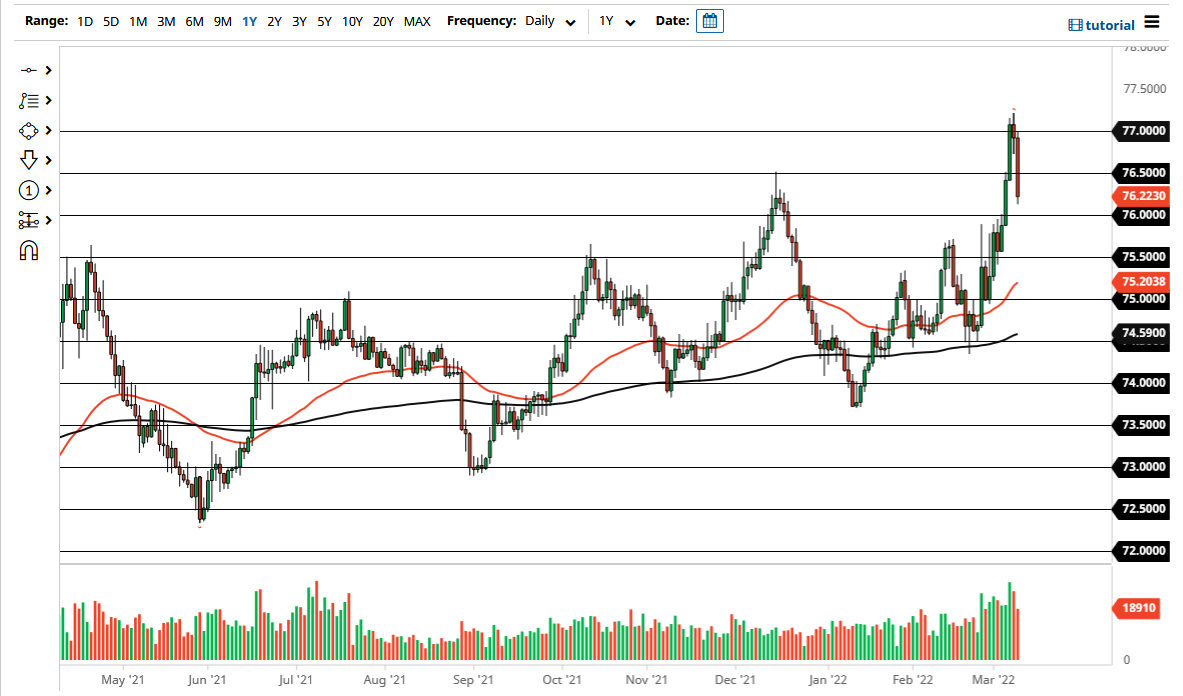
Task: Click the 18910 volume label
Action: [x=1139, y=608]
